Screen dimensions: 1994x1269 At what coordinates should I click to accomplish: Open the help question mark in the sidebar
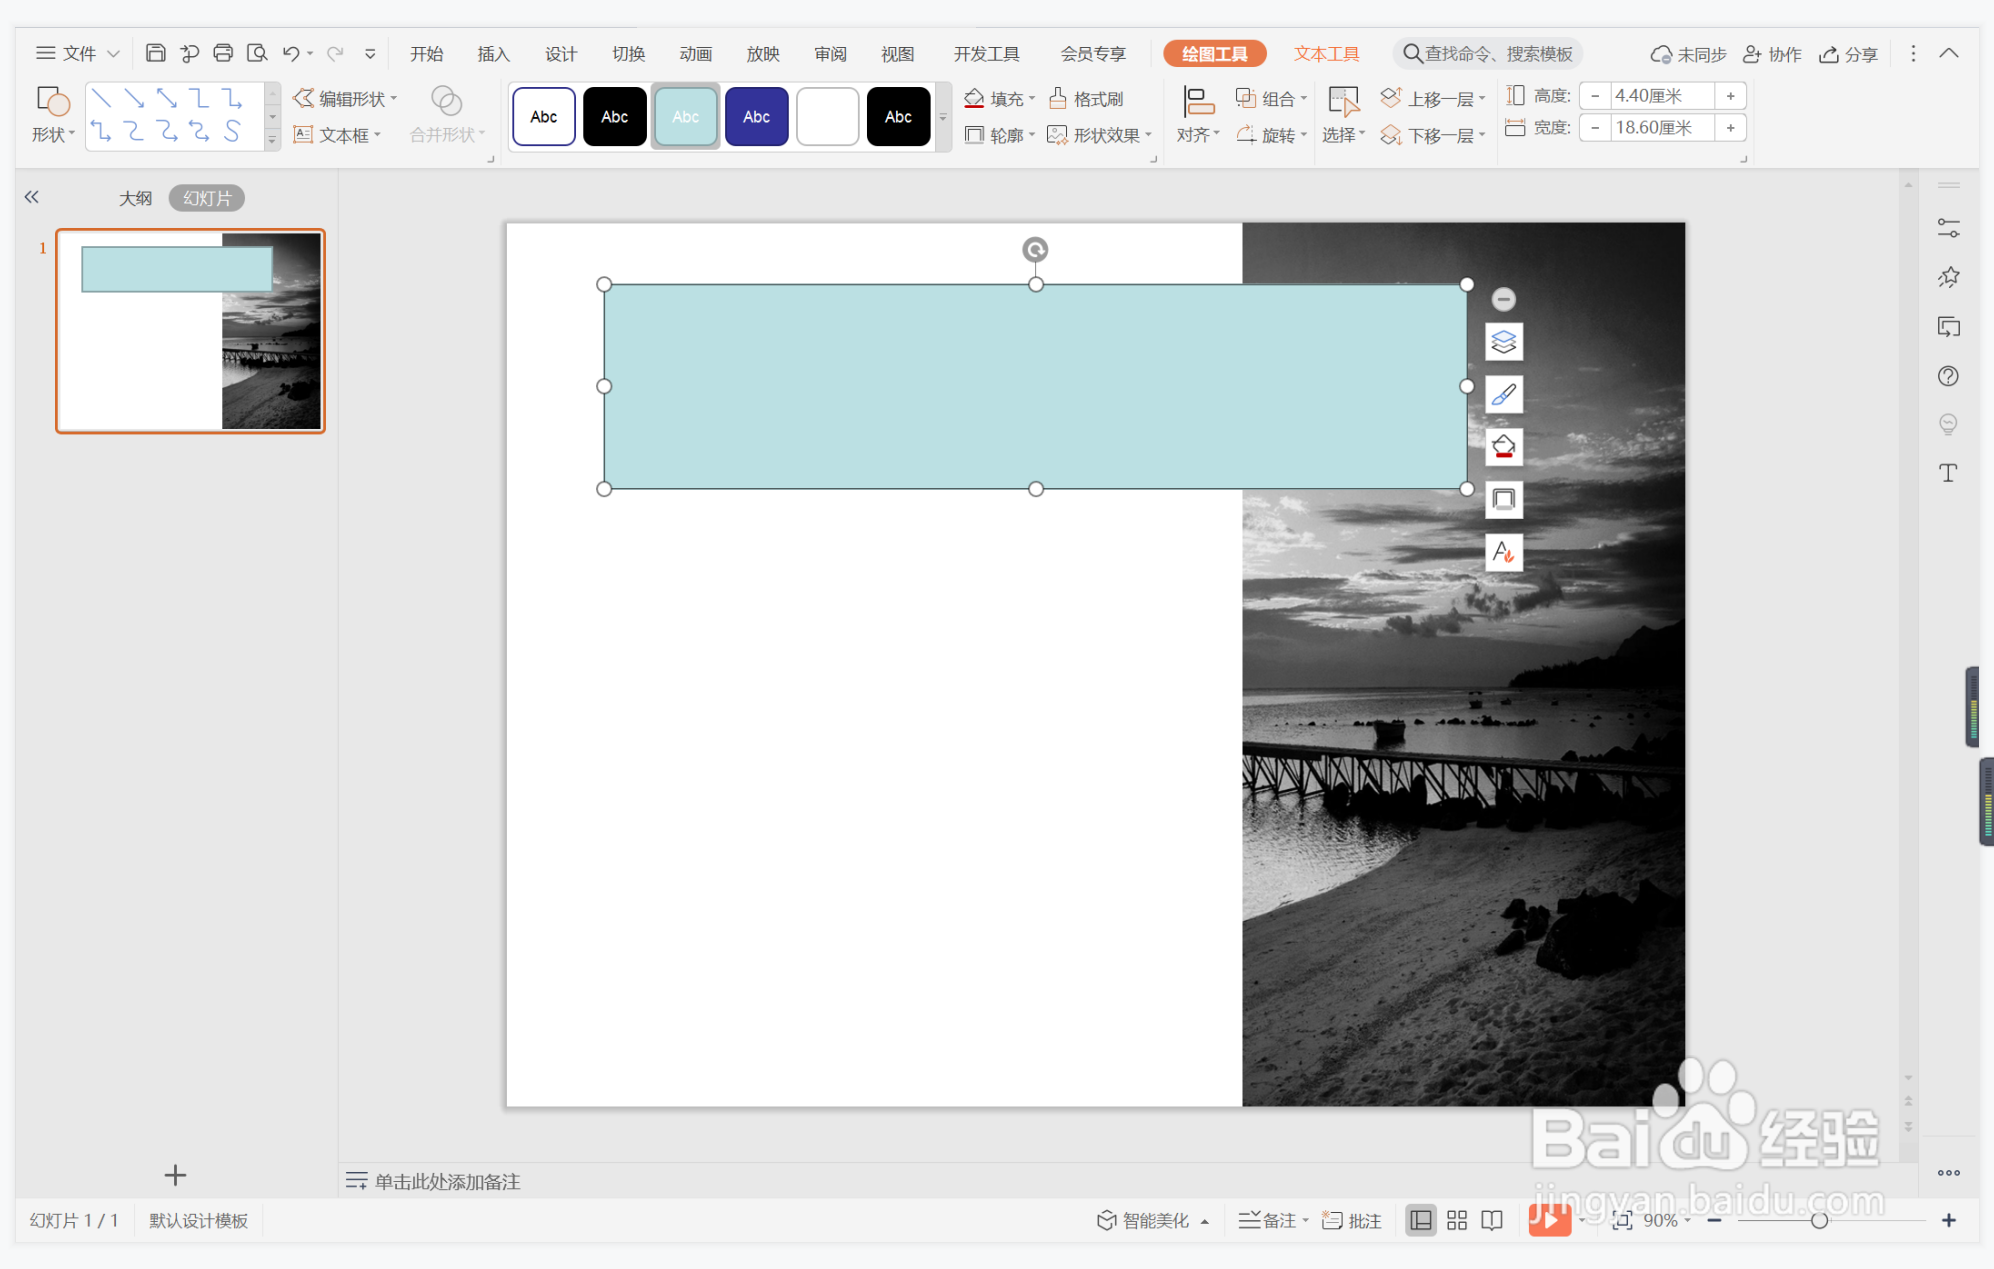point(1947,376)
